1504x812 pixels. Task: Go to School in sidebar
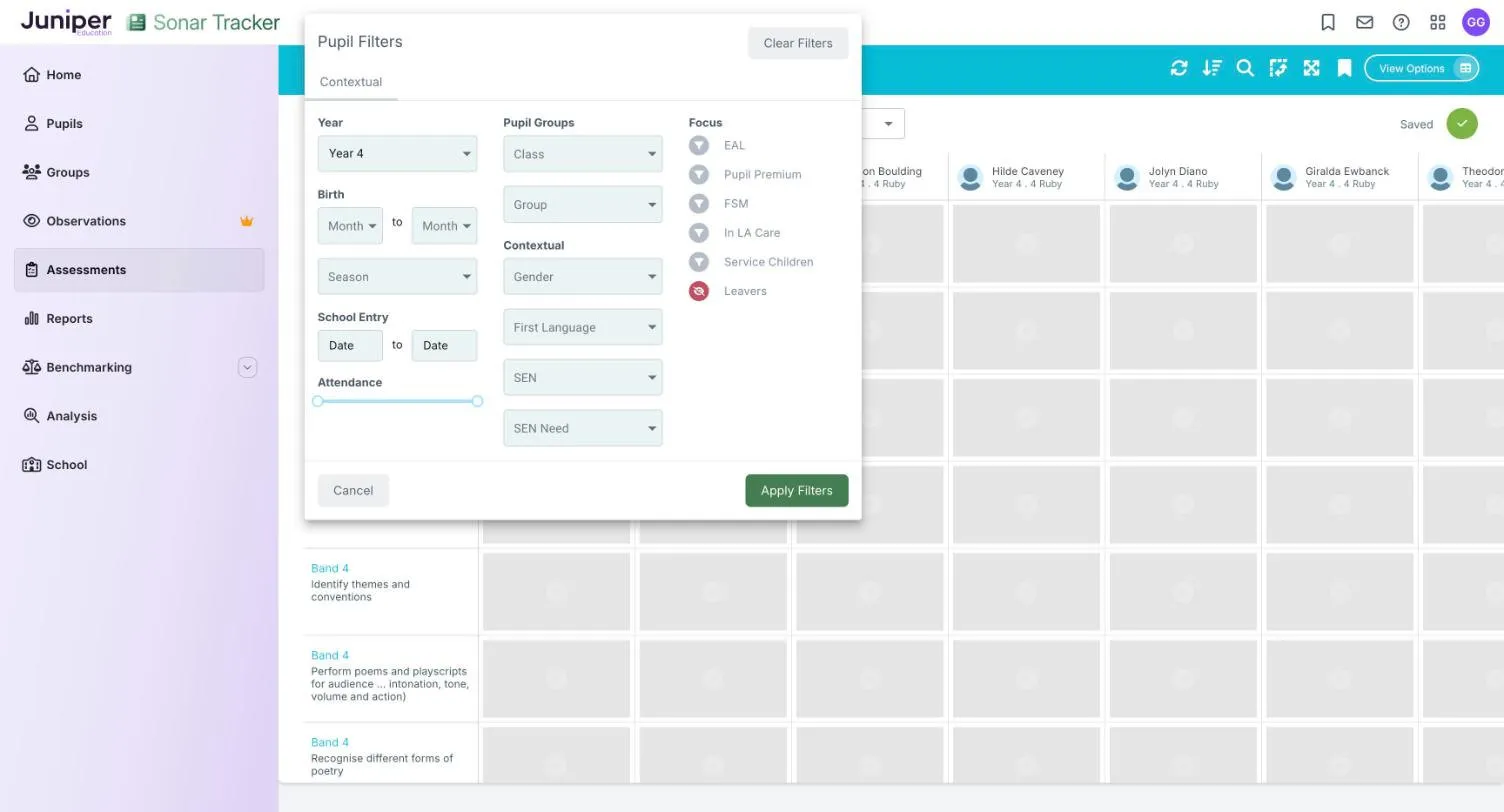139,465
